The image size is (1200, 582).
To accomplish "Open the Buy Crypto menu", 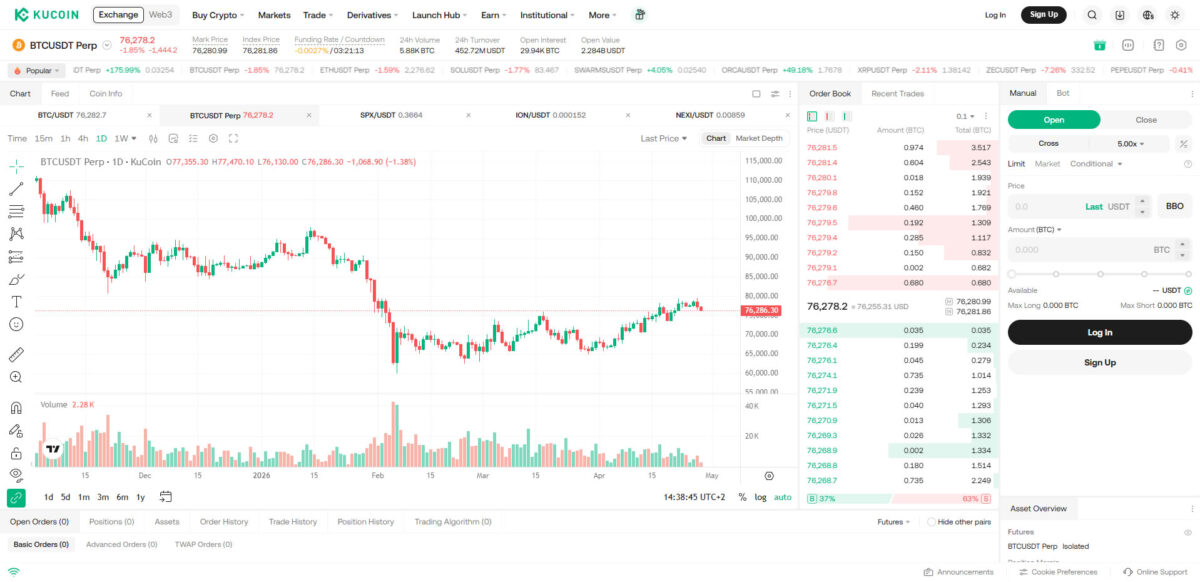I will 217,15.
